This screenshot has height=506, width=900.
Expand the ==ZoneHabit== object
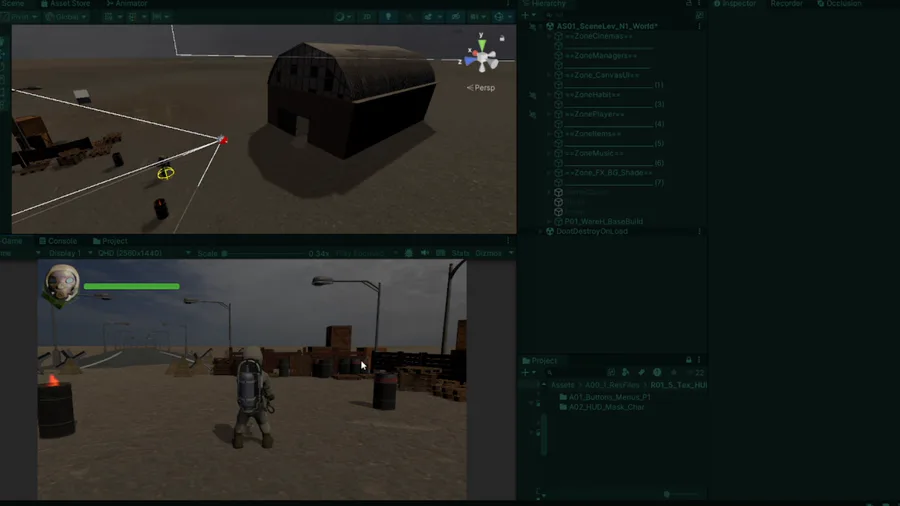[x=549, y=95]
